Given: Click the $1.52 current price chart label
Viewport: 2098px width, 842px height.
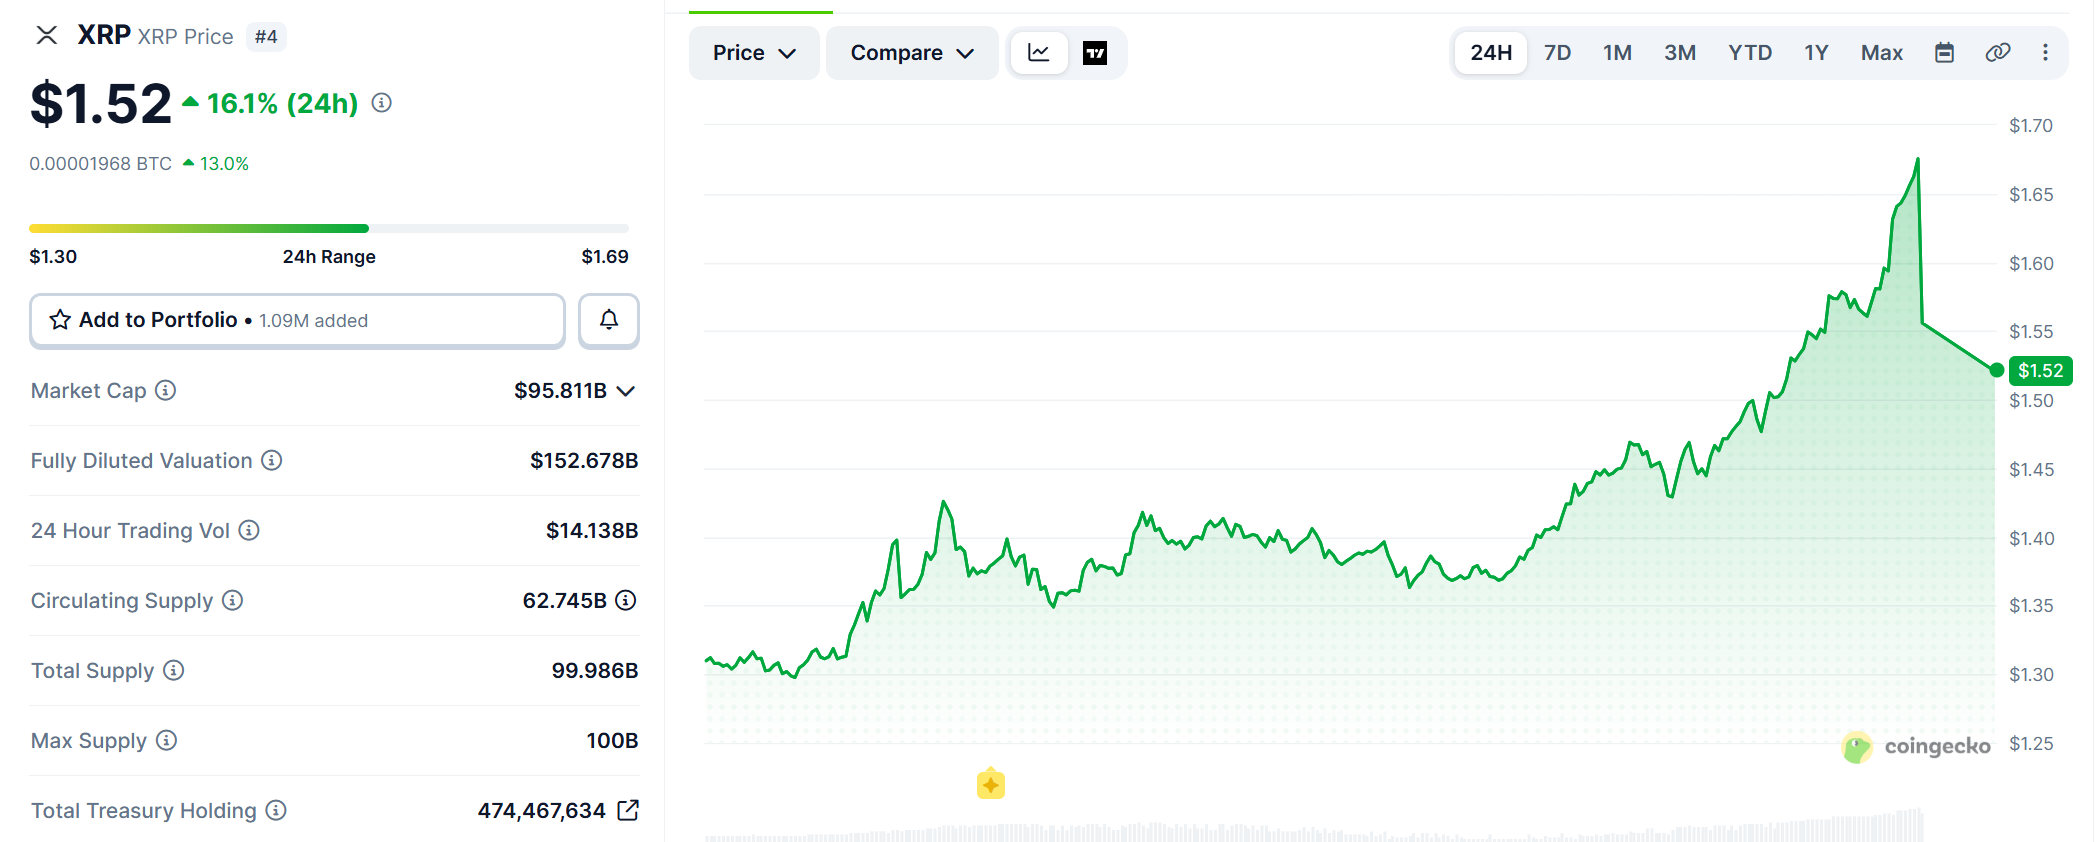Looking at the screenshot, I should coord(2040,371).
